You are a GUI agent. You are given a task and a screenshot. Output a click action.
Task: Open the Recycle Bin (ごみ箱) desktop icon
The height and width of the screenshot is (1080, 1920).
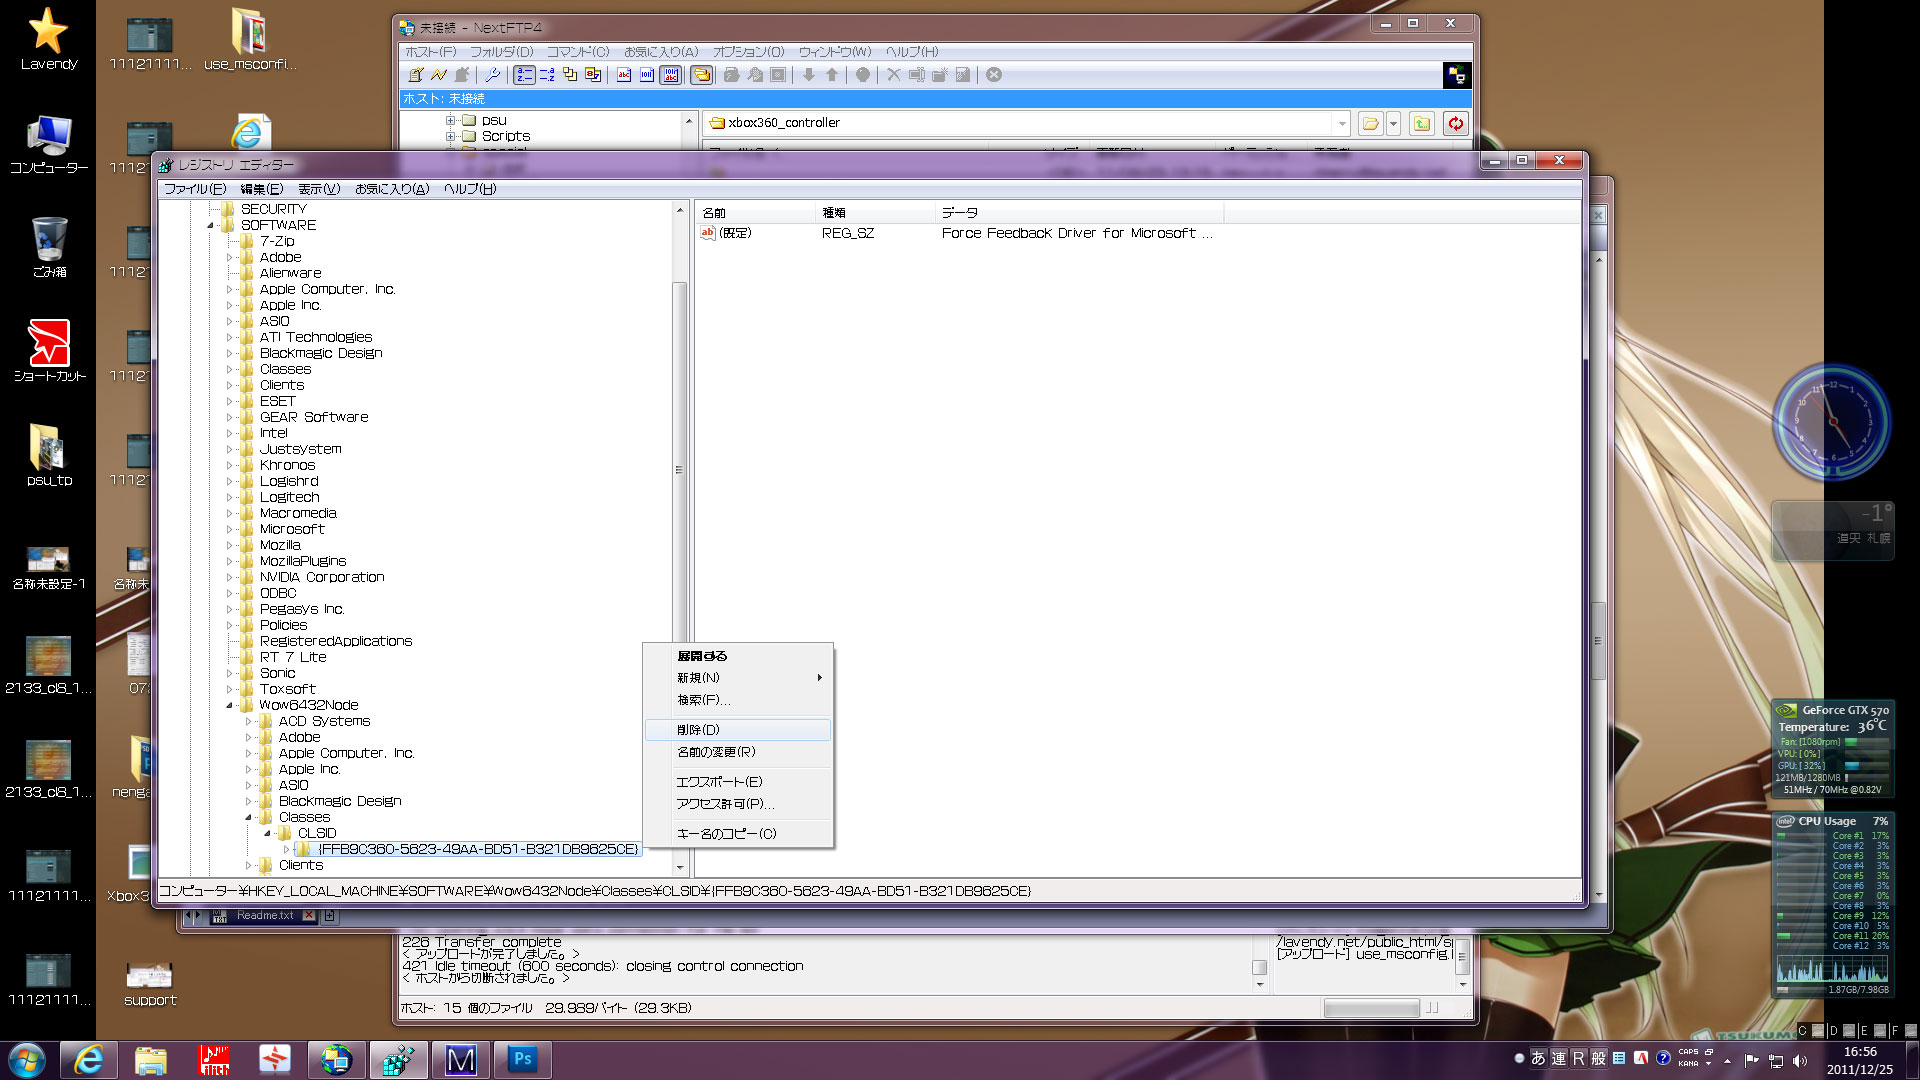(x=49, y=247)
